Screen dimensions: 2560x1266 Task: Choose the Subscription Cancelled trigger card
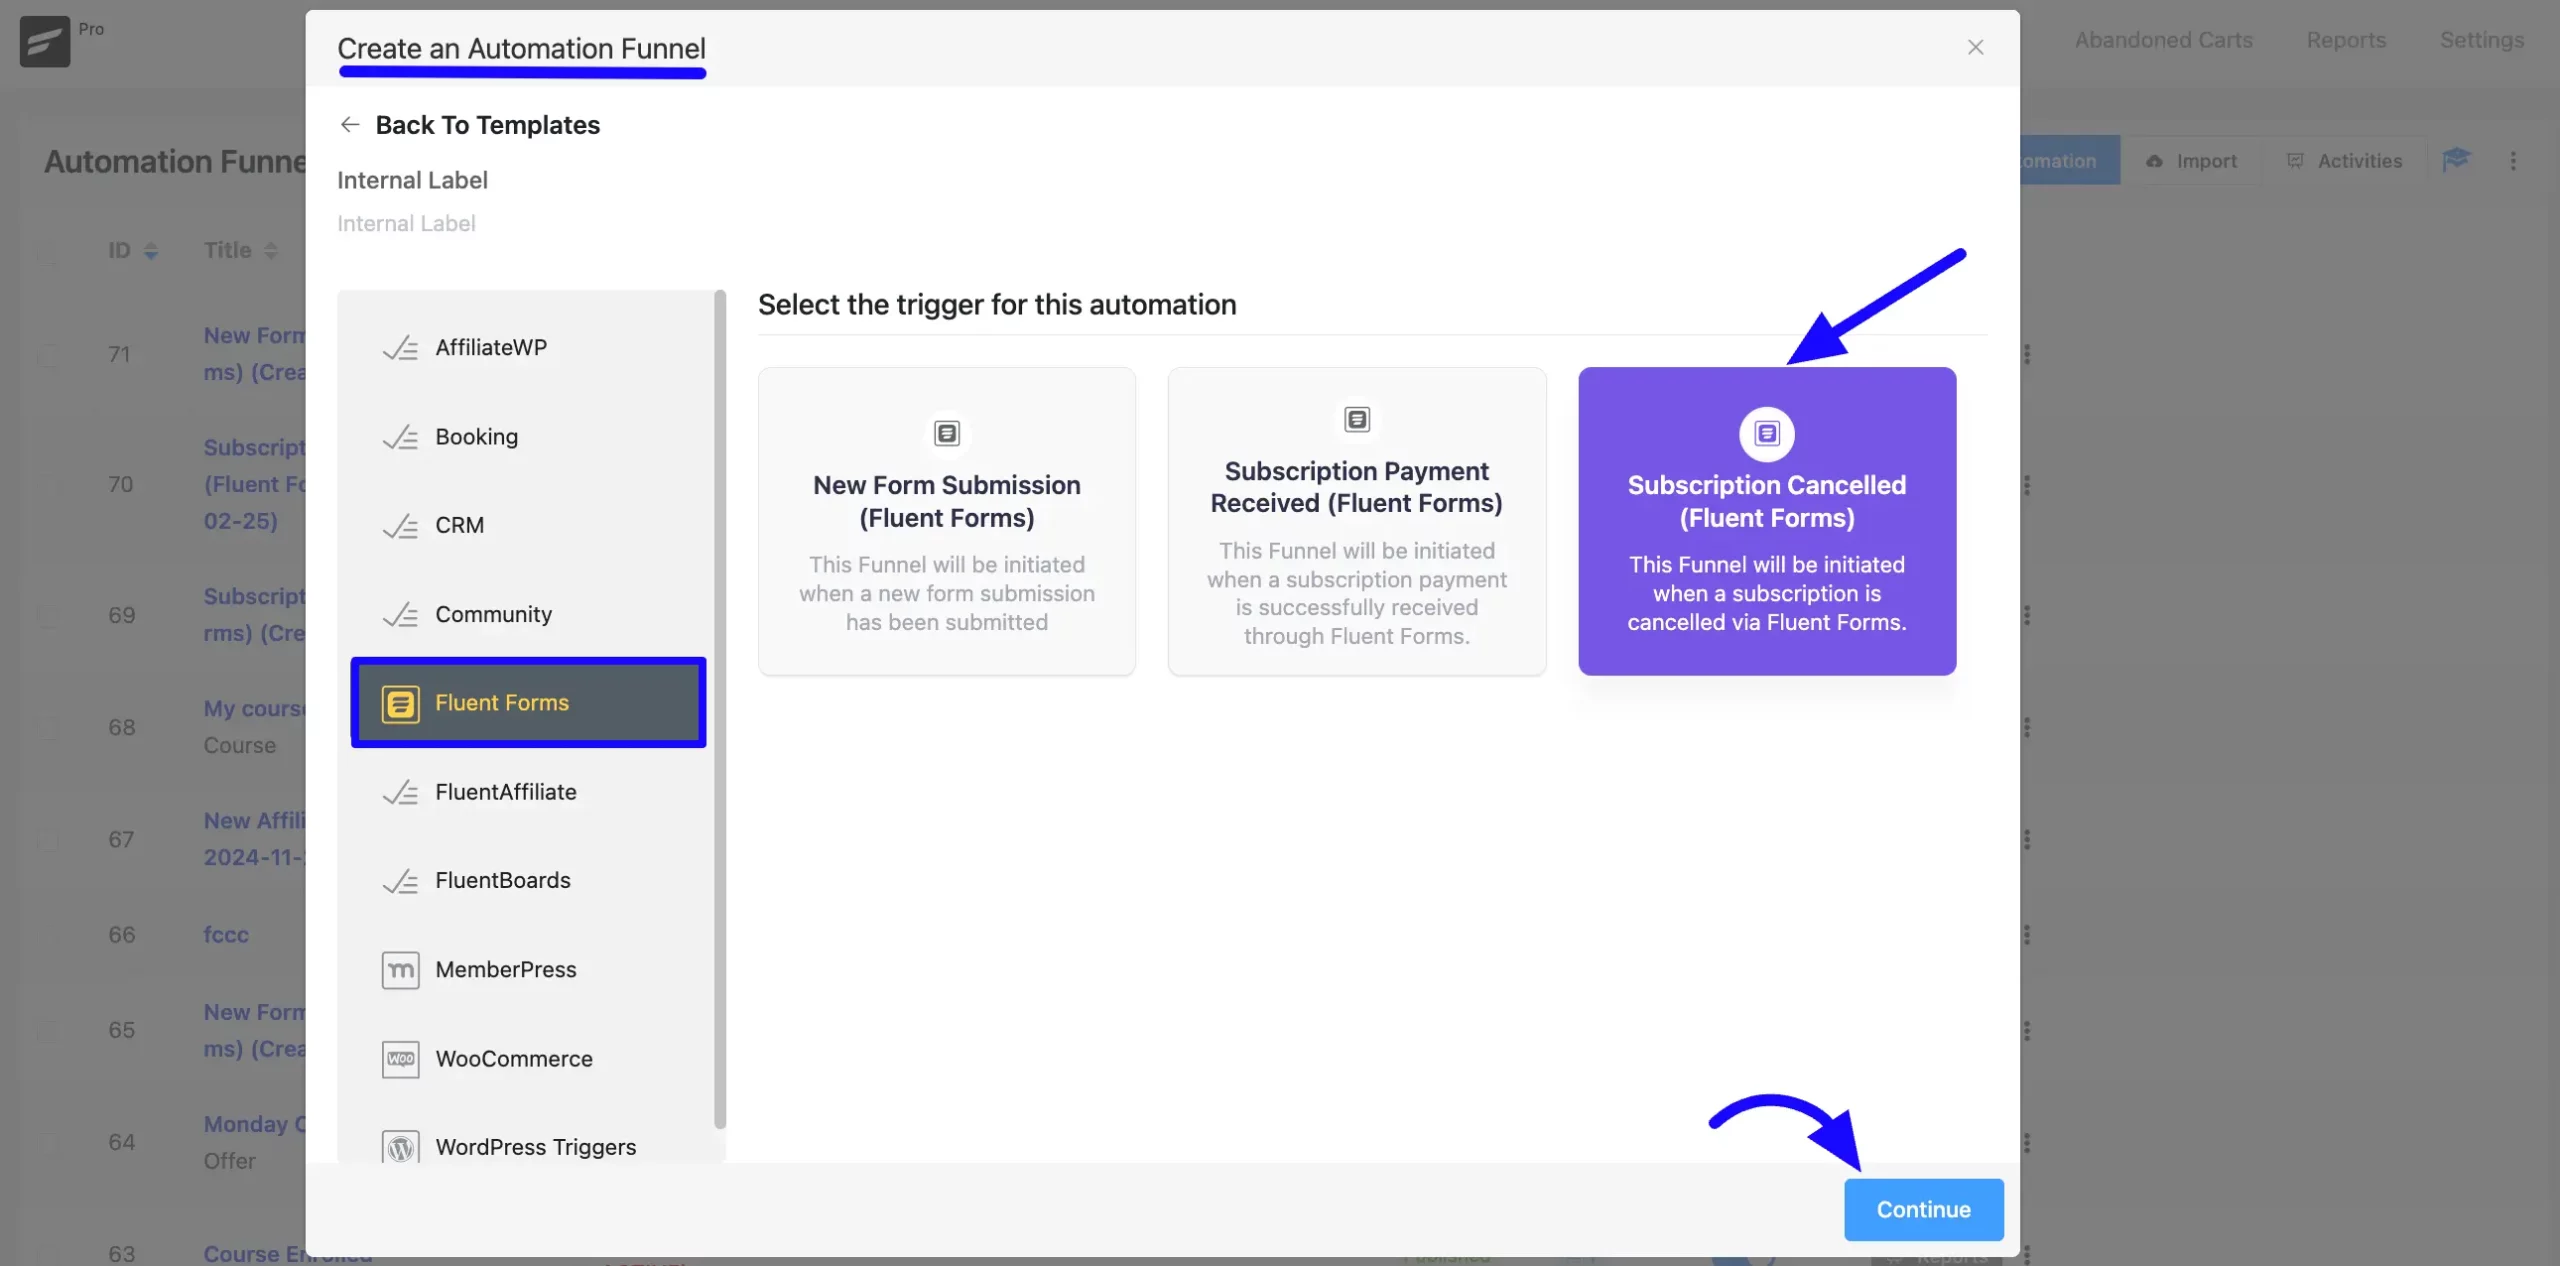point(1766,521)
